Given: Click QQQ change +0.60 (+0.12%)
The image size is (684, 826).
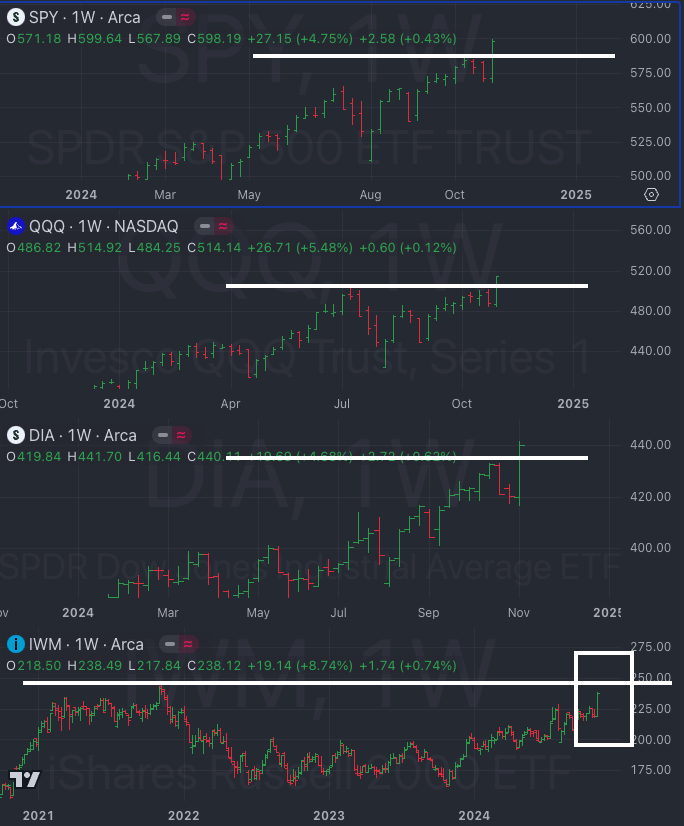Looking at the screenshot, I should [x=408, y=248].
